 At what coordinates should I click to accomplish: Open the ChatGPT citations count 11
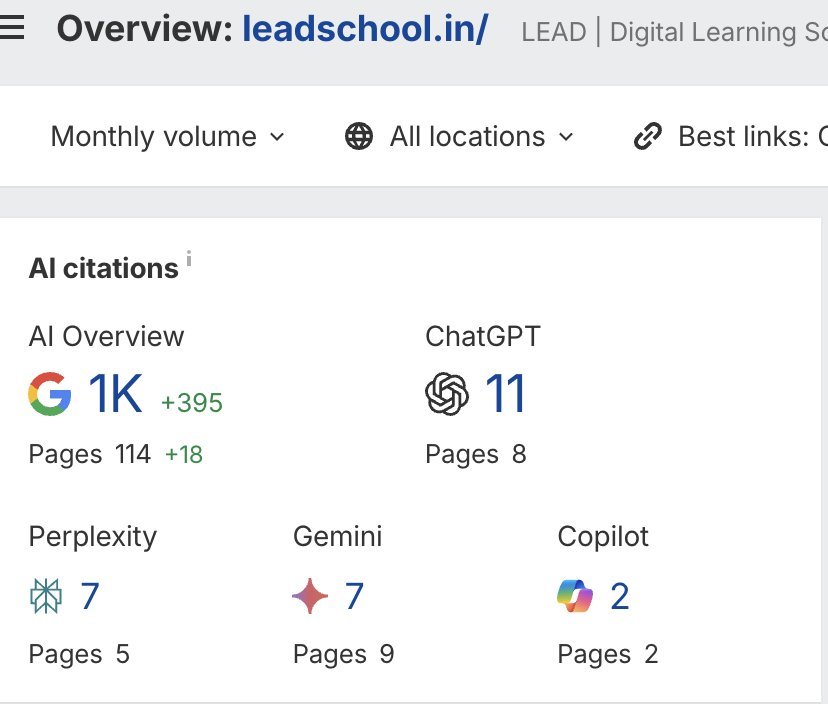pyautogui.click(x=505, y=393)
